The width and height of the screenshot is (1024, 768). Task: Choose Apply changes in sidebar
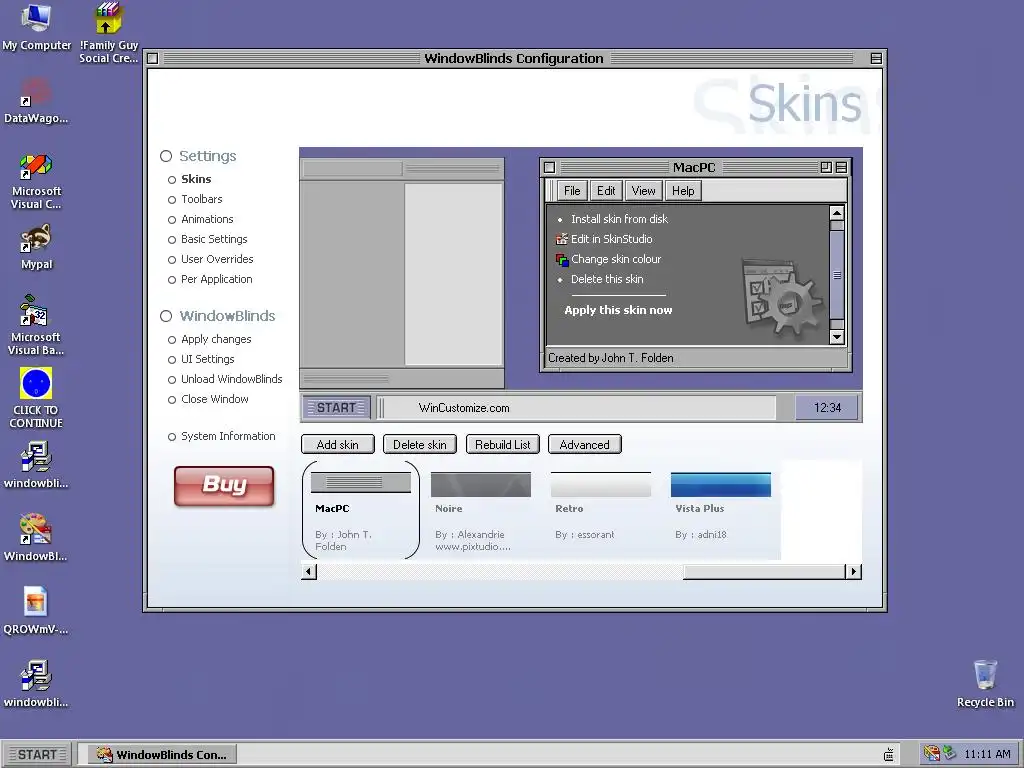coord(210,340)
